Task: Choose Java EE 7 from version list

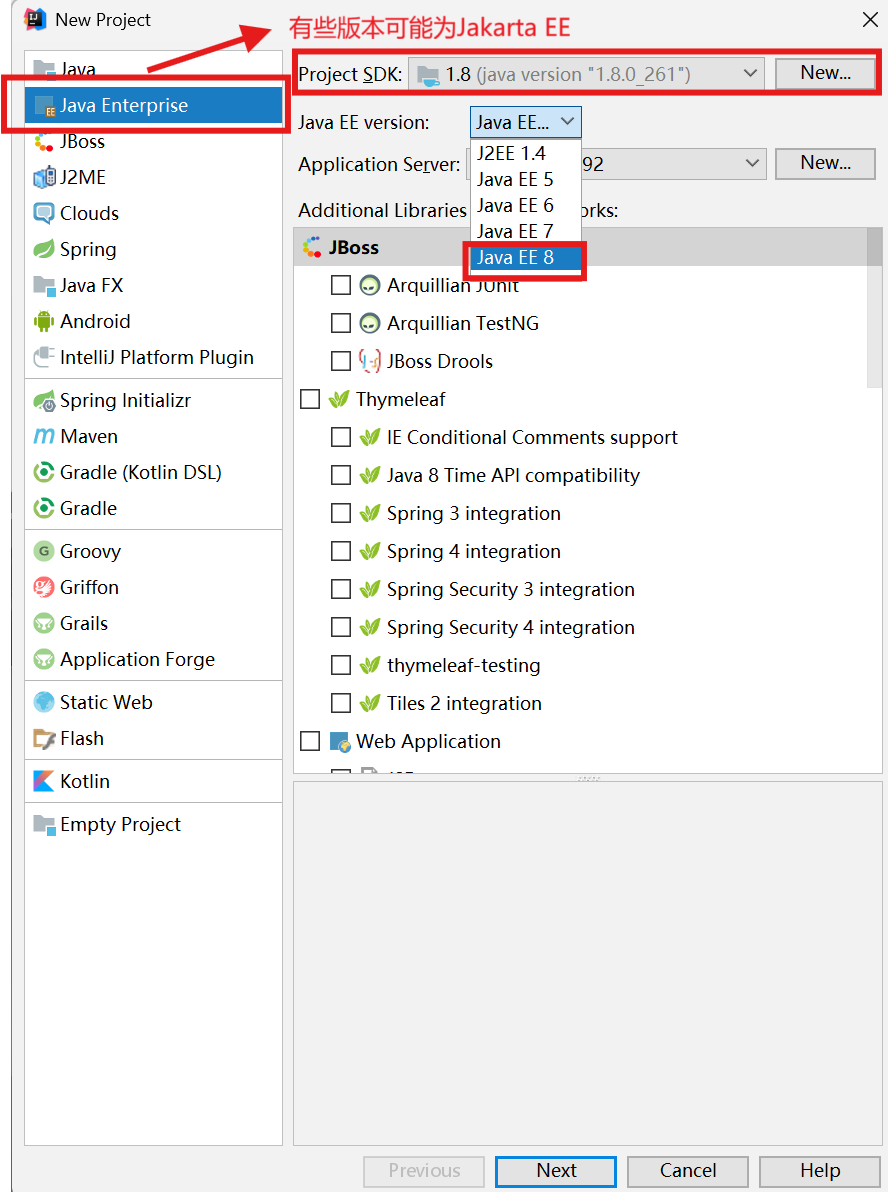Action: 526,231
